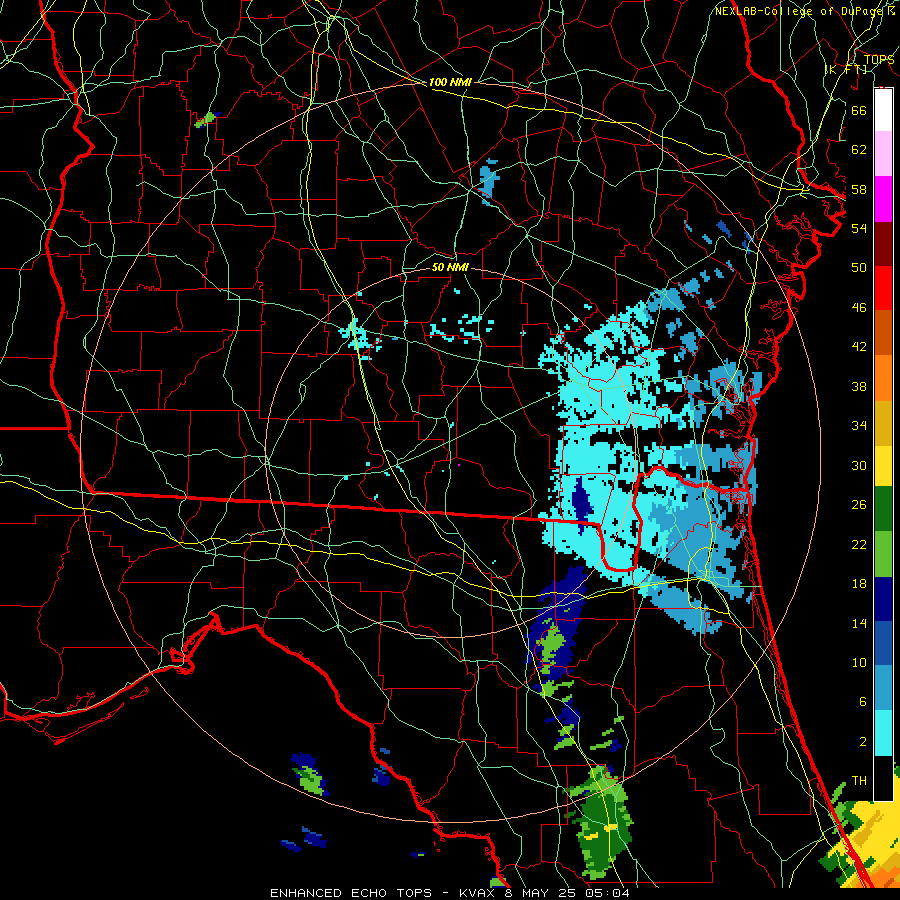The image size is (900, 900).
Task: Click the legend value '10'
Action: (x=859, y=662)
